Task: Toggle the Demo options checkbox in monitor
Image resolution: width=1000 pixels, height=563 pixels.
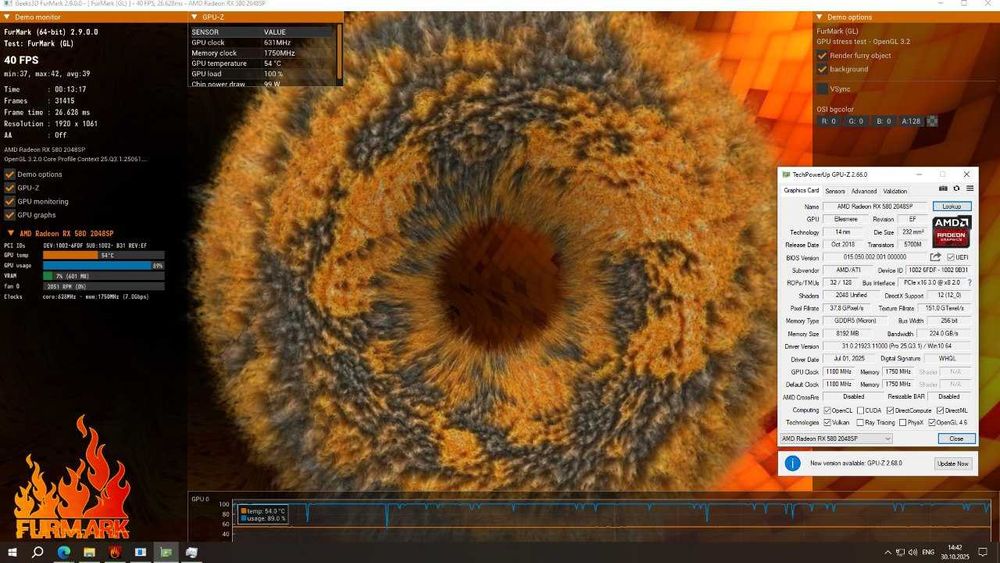Action: 10,174
